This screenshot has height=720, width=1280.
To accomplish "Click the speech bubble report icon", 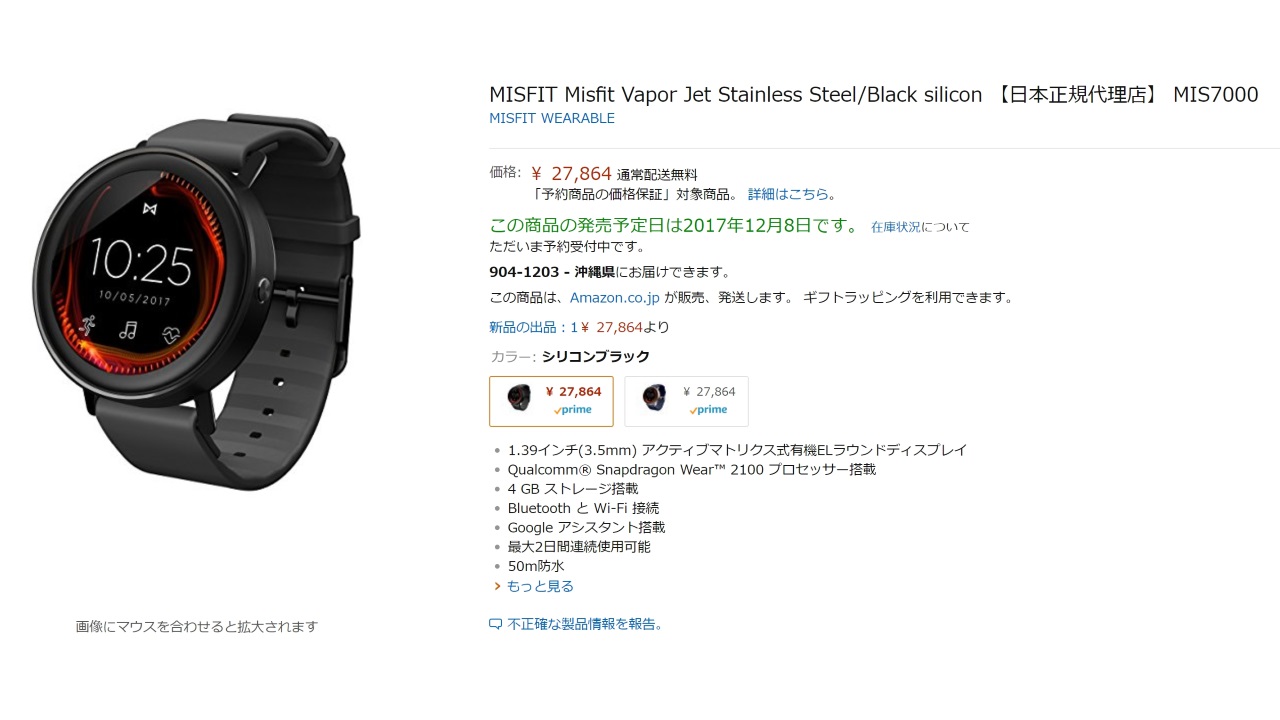I will (495, 624).
